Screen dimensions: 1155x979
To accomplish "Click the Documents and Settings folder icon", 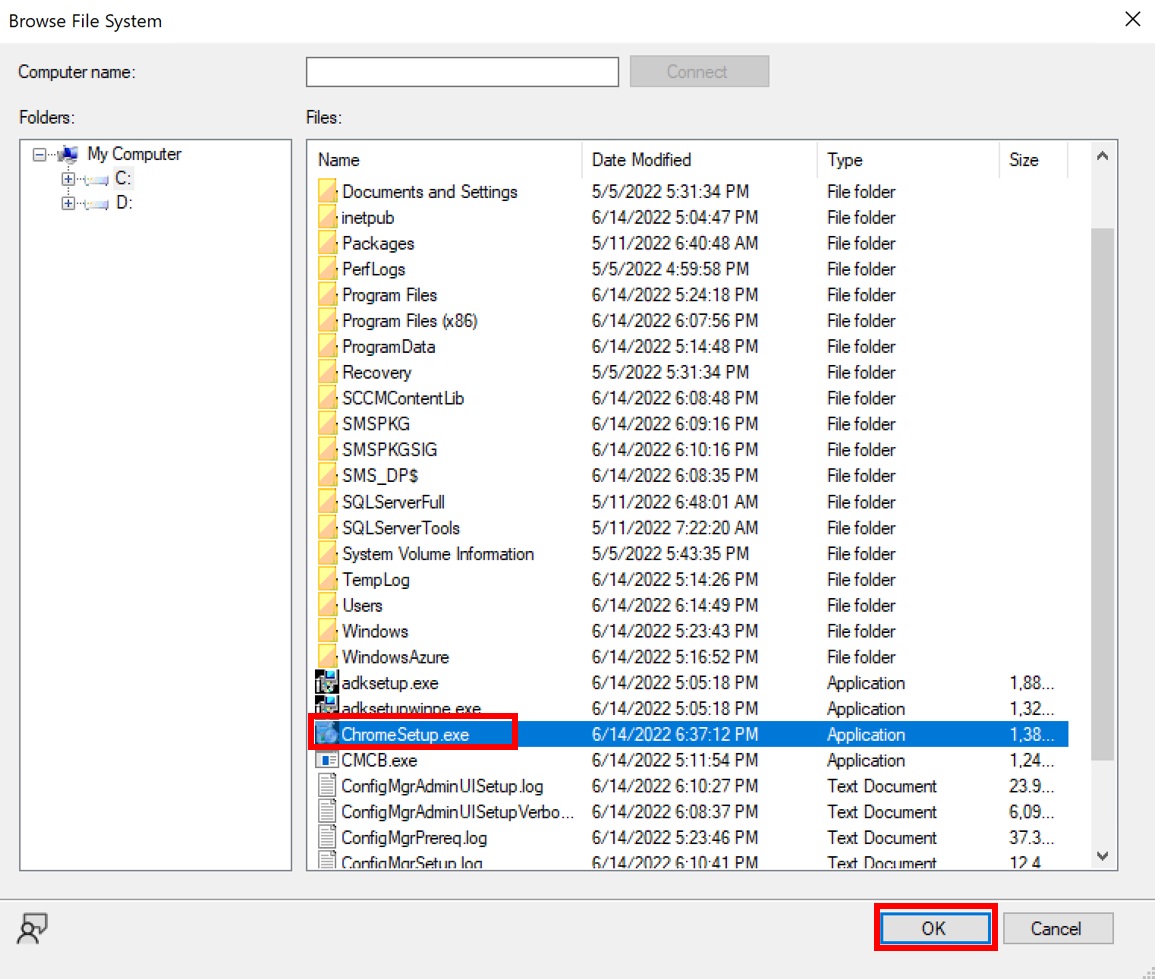I will click(x=327, y=192).
